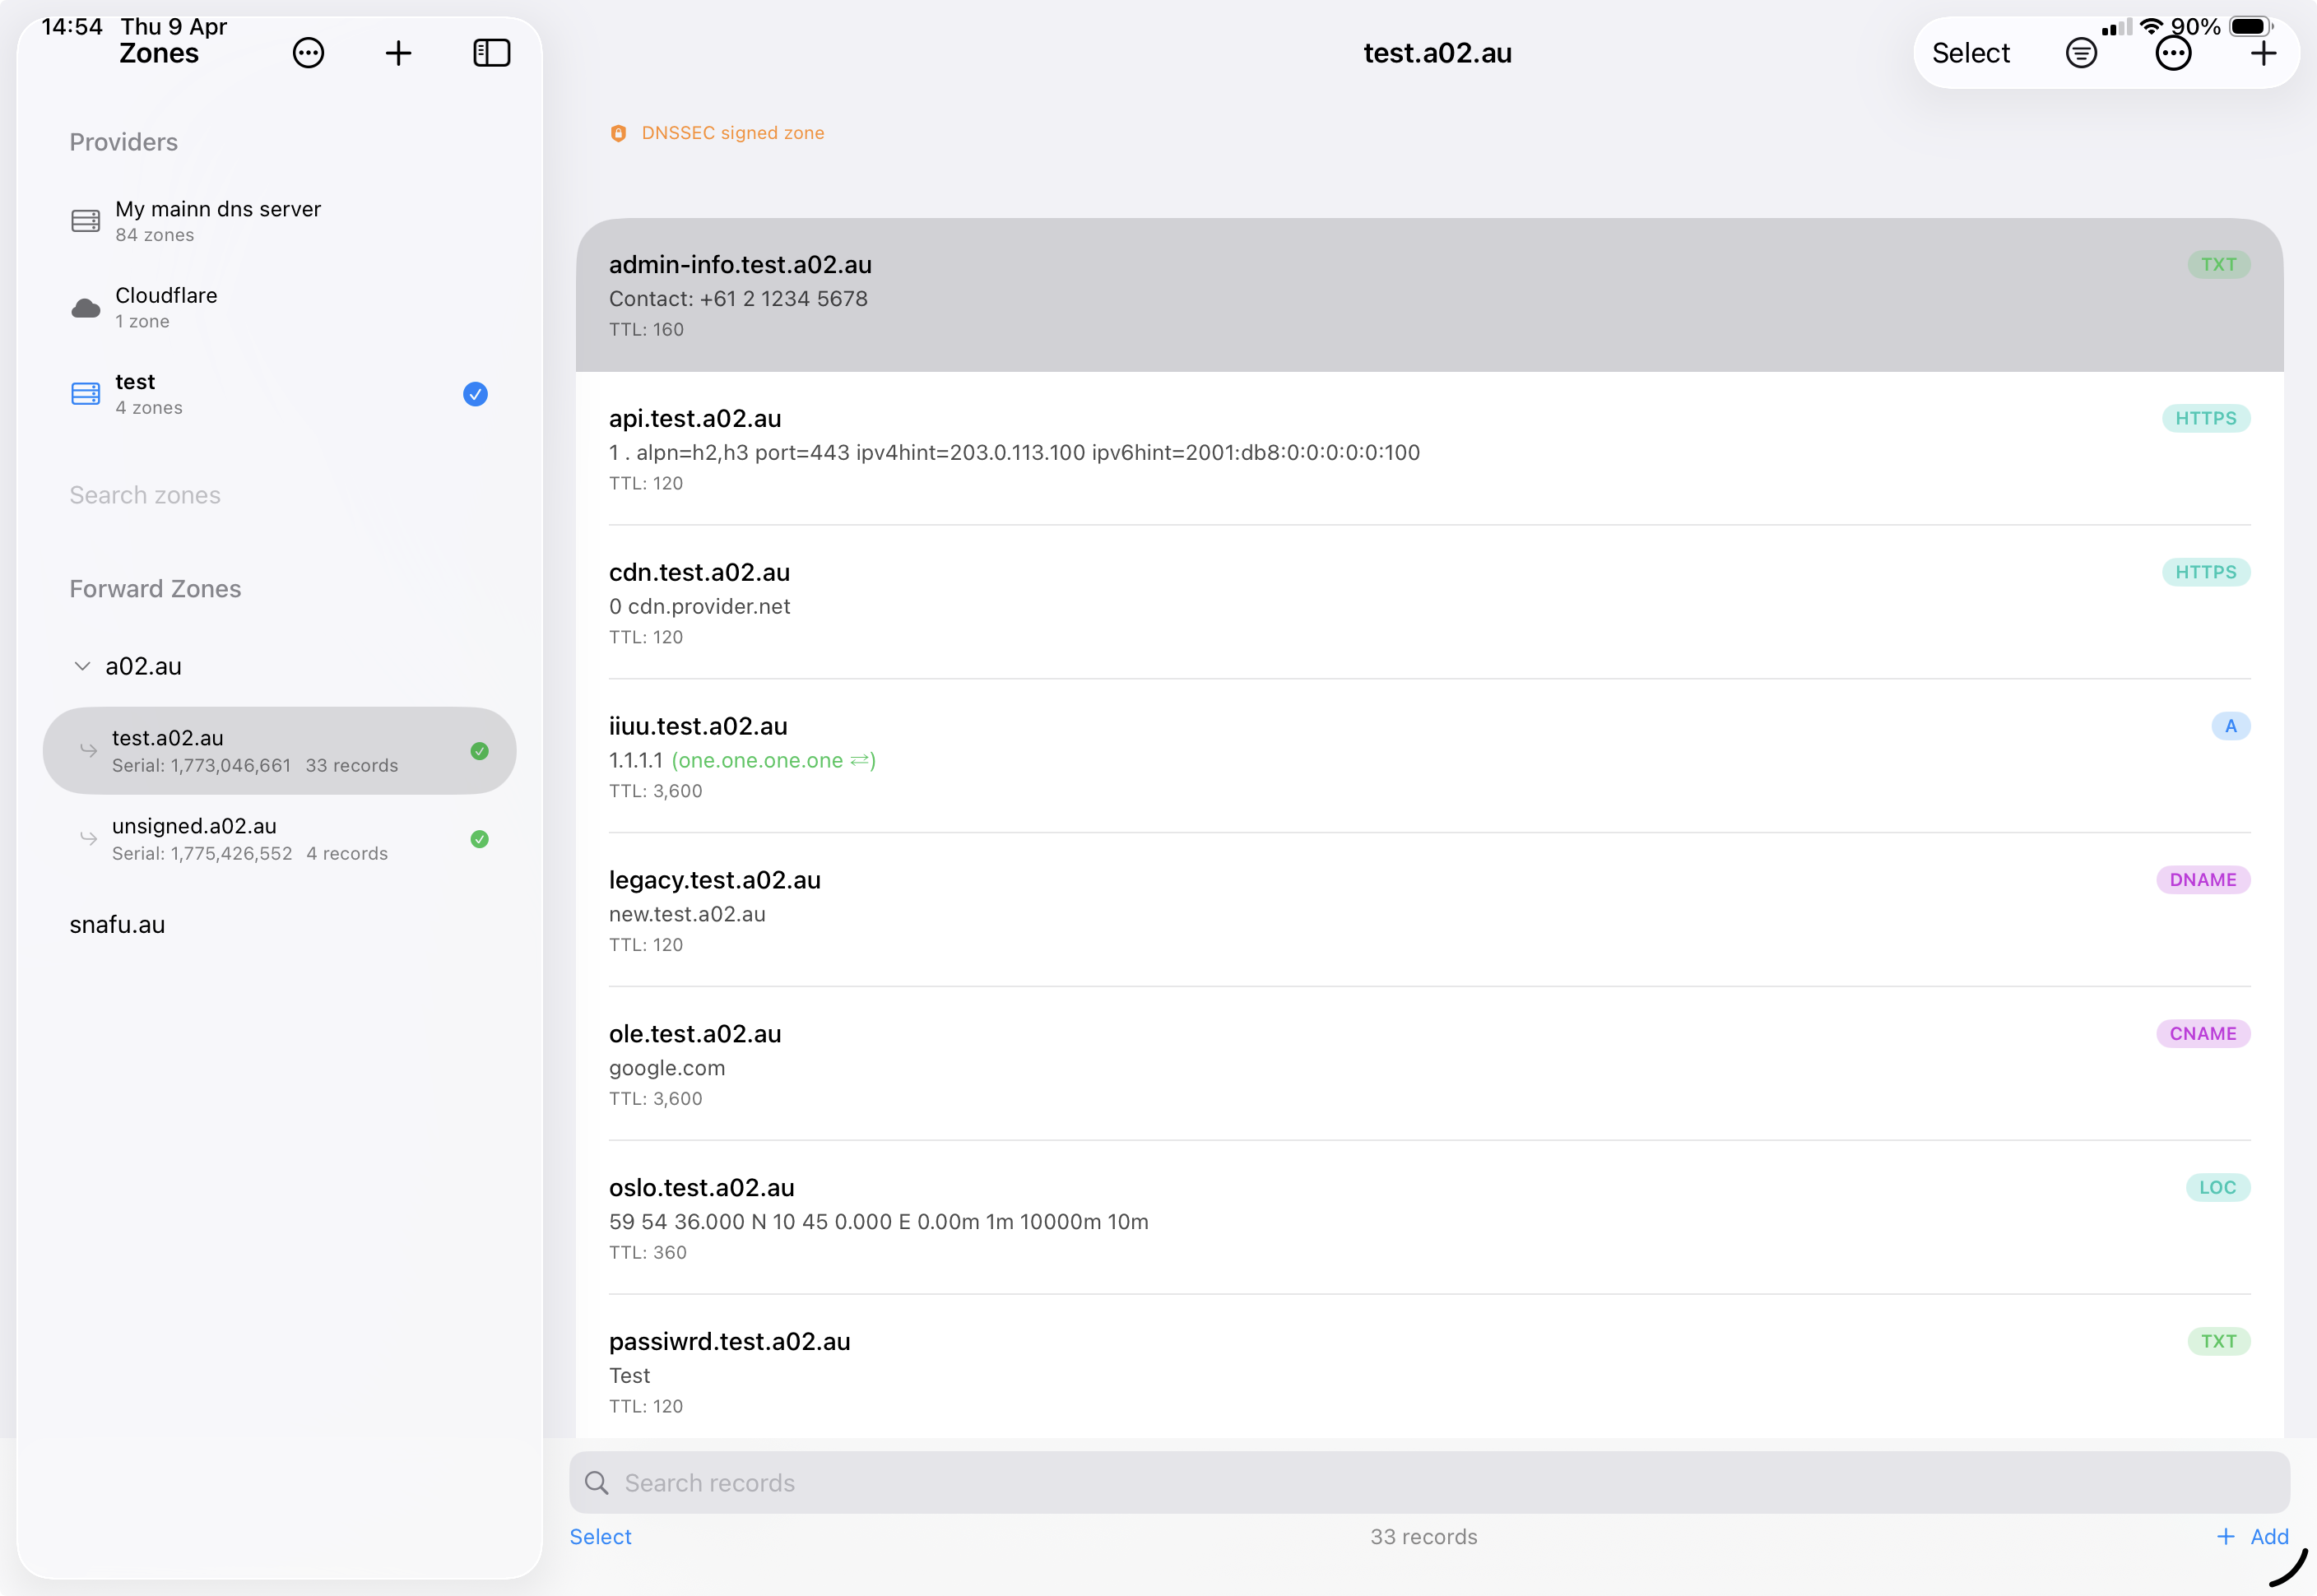Click the 33 records count at bottom

1423,1537
